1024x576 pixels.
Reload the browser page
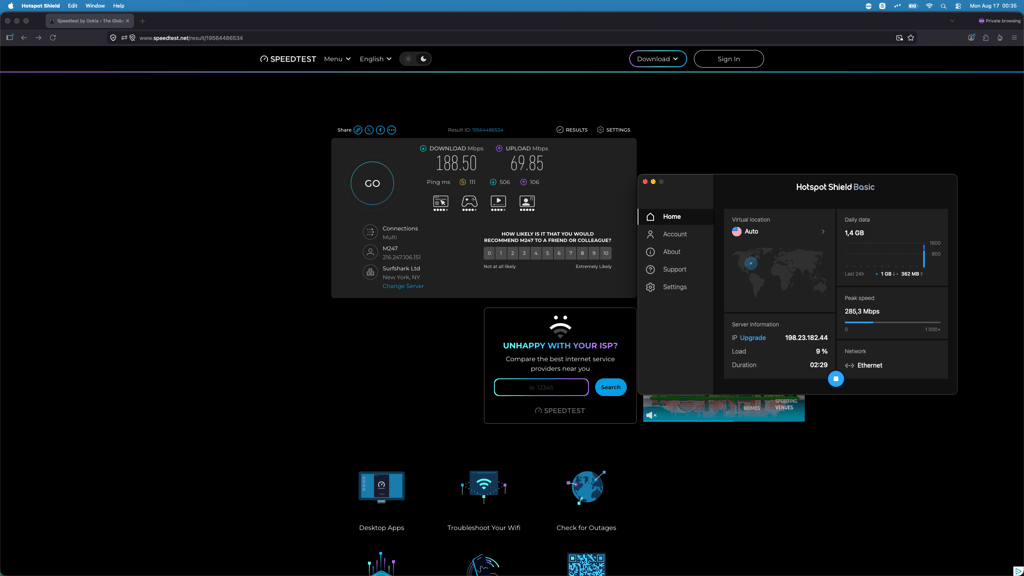(53, 38)
